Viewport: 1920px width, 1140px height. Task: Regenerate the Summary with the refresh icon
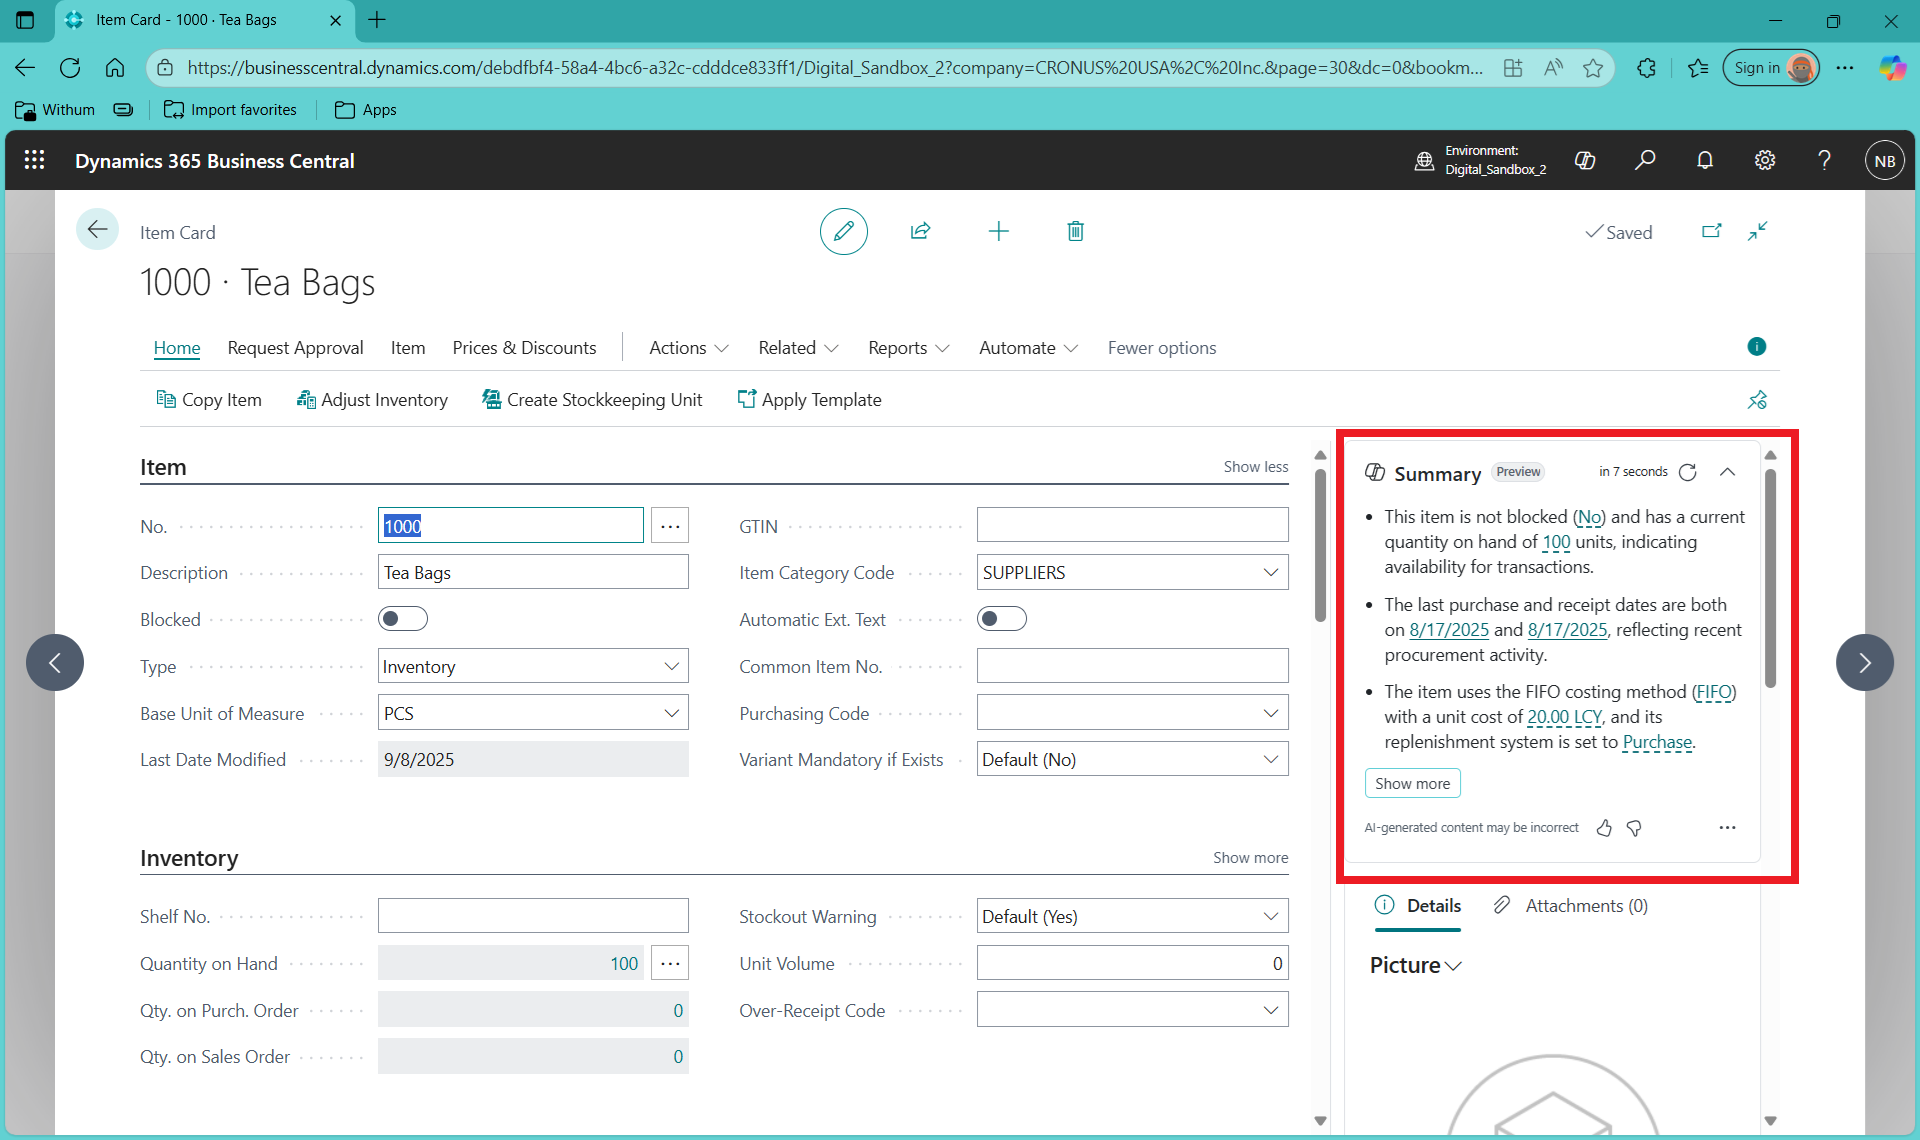1688,472
